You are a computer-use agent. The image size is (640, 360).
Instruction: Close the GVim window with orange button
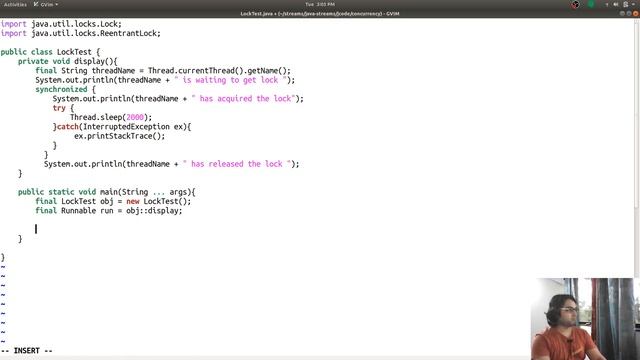636,13
